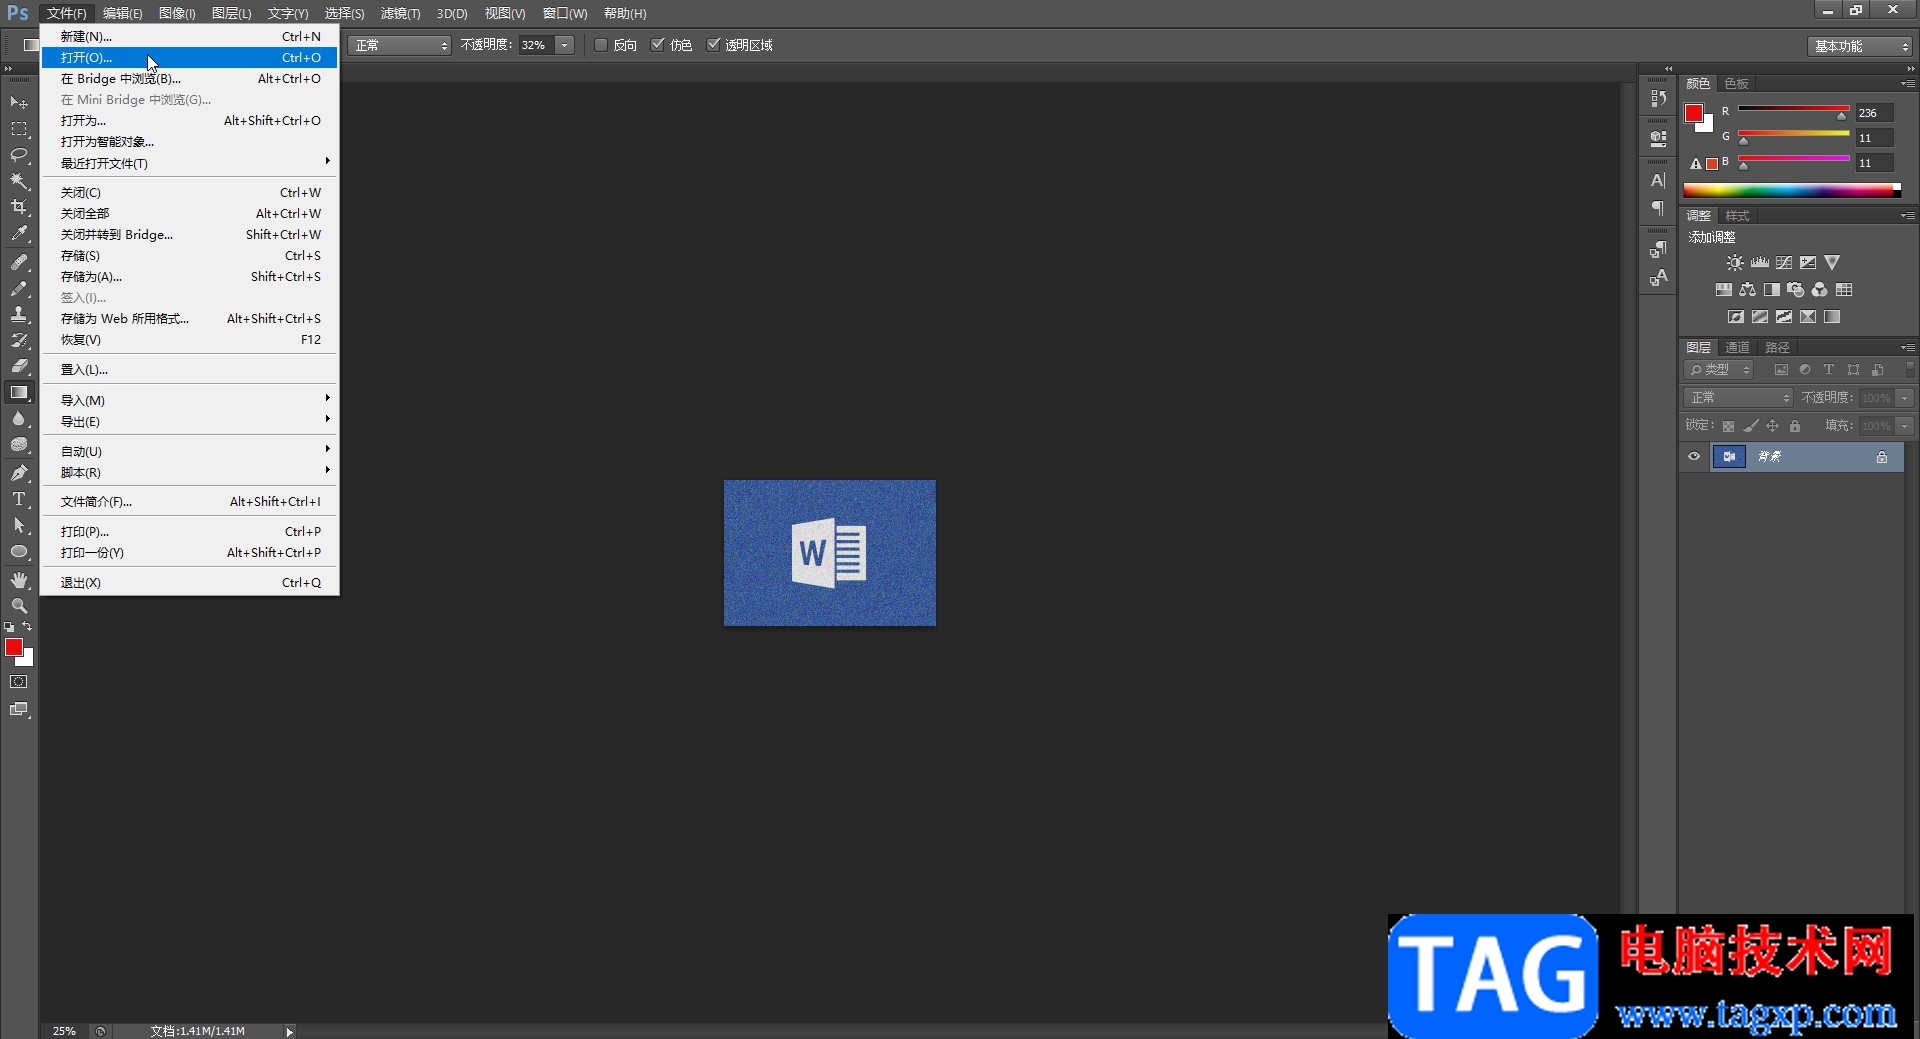Select the Hand tool
This screenshot has height=1039, width=1920.
[19, 580]
